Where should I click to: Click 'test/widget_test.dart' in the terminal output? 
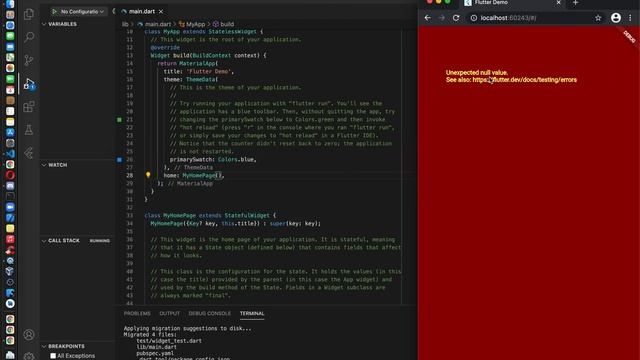(169, 340)
